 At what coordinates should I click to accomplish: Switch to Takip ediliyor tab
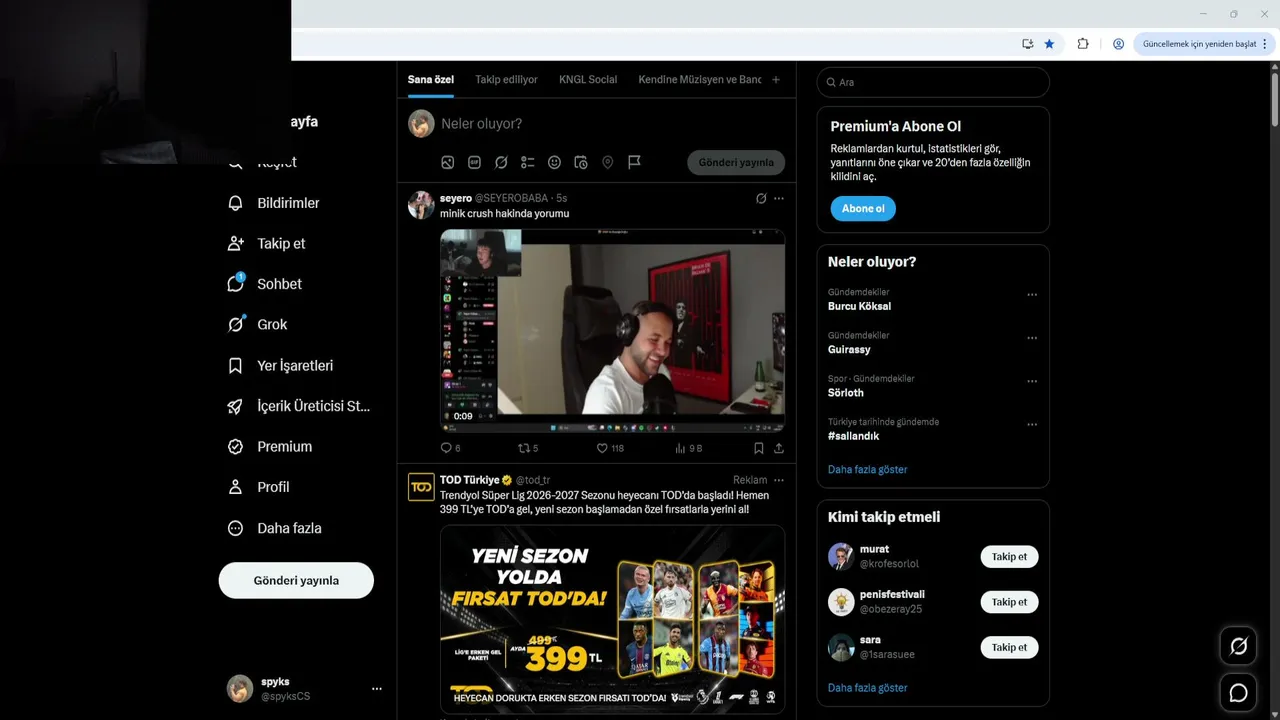tap(506, 79)
